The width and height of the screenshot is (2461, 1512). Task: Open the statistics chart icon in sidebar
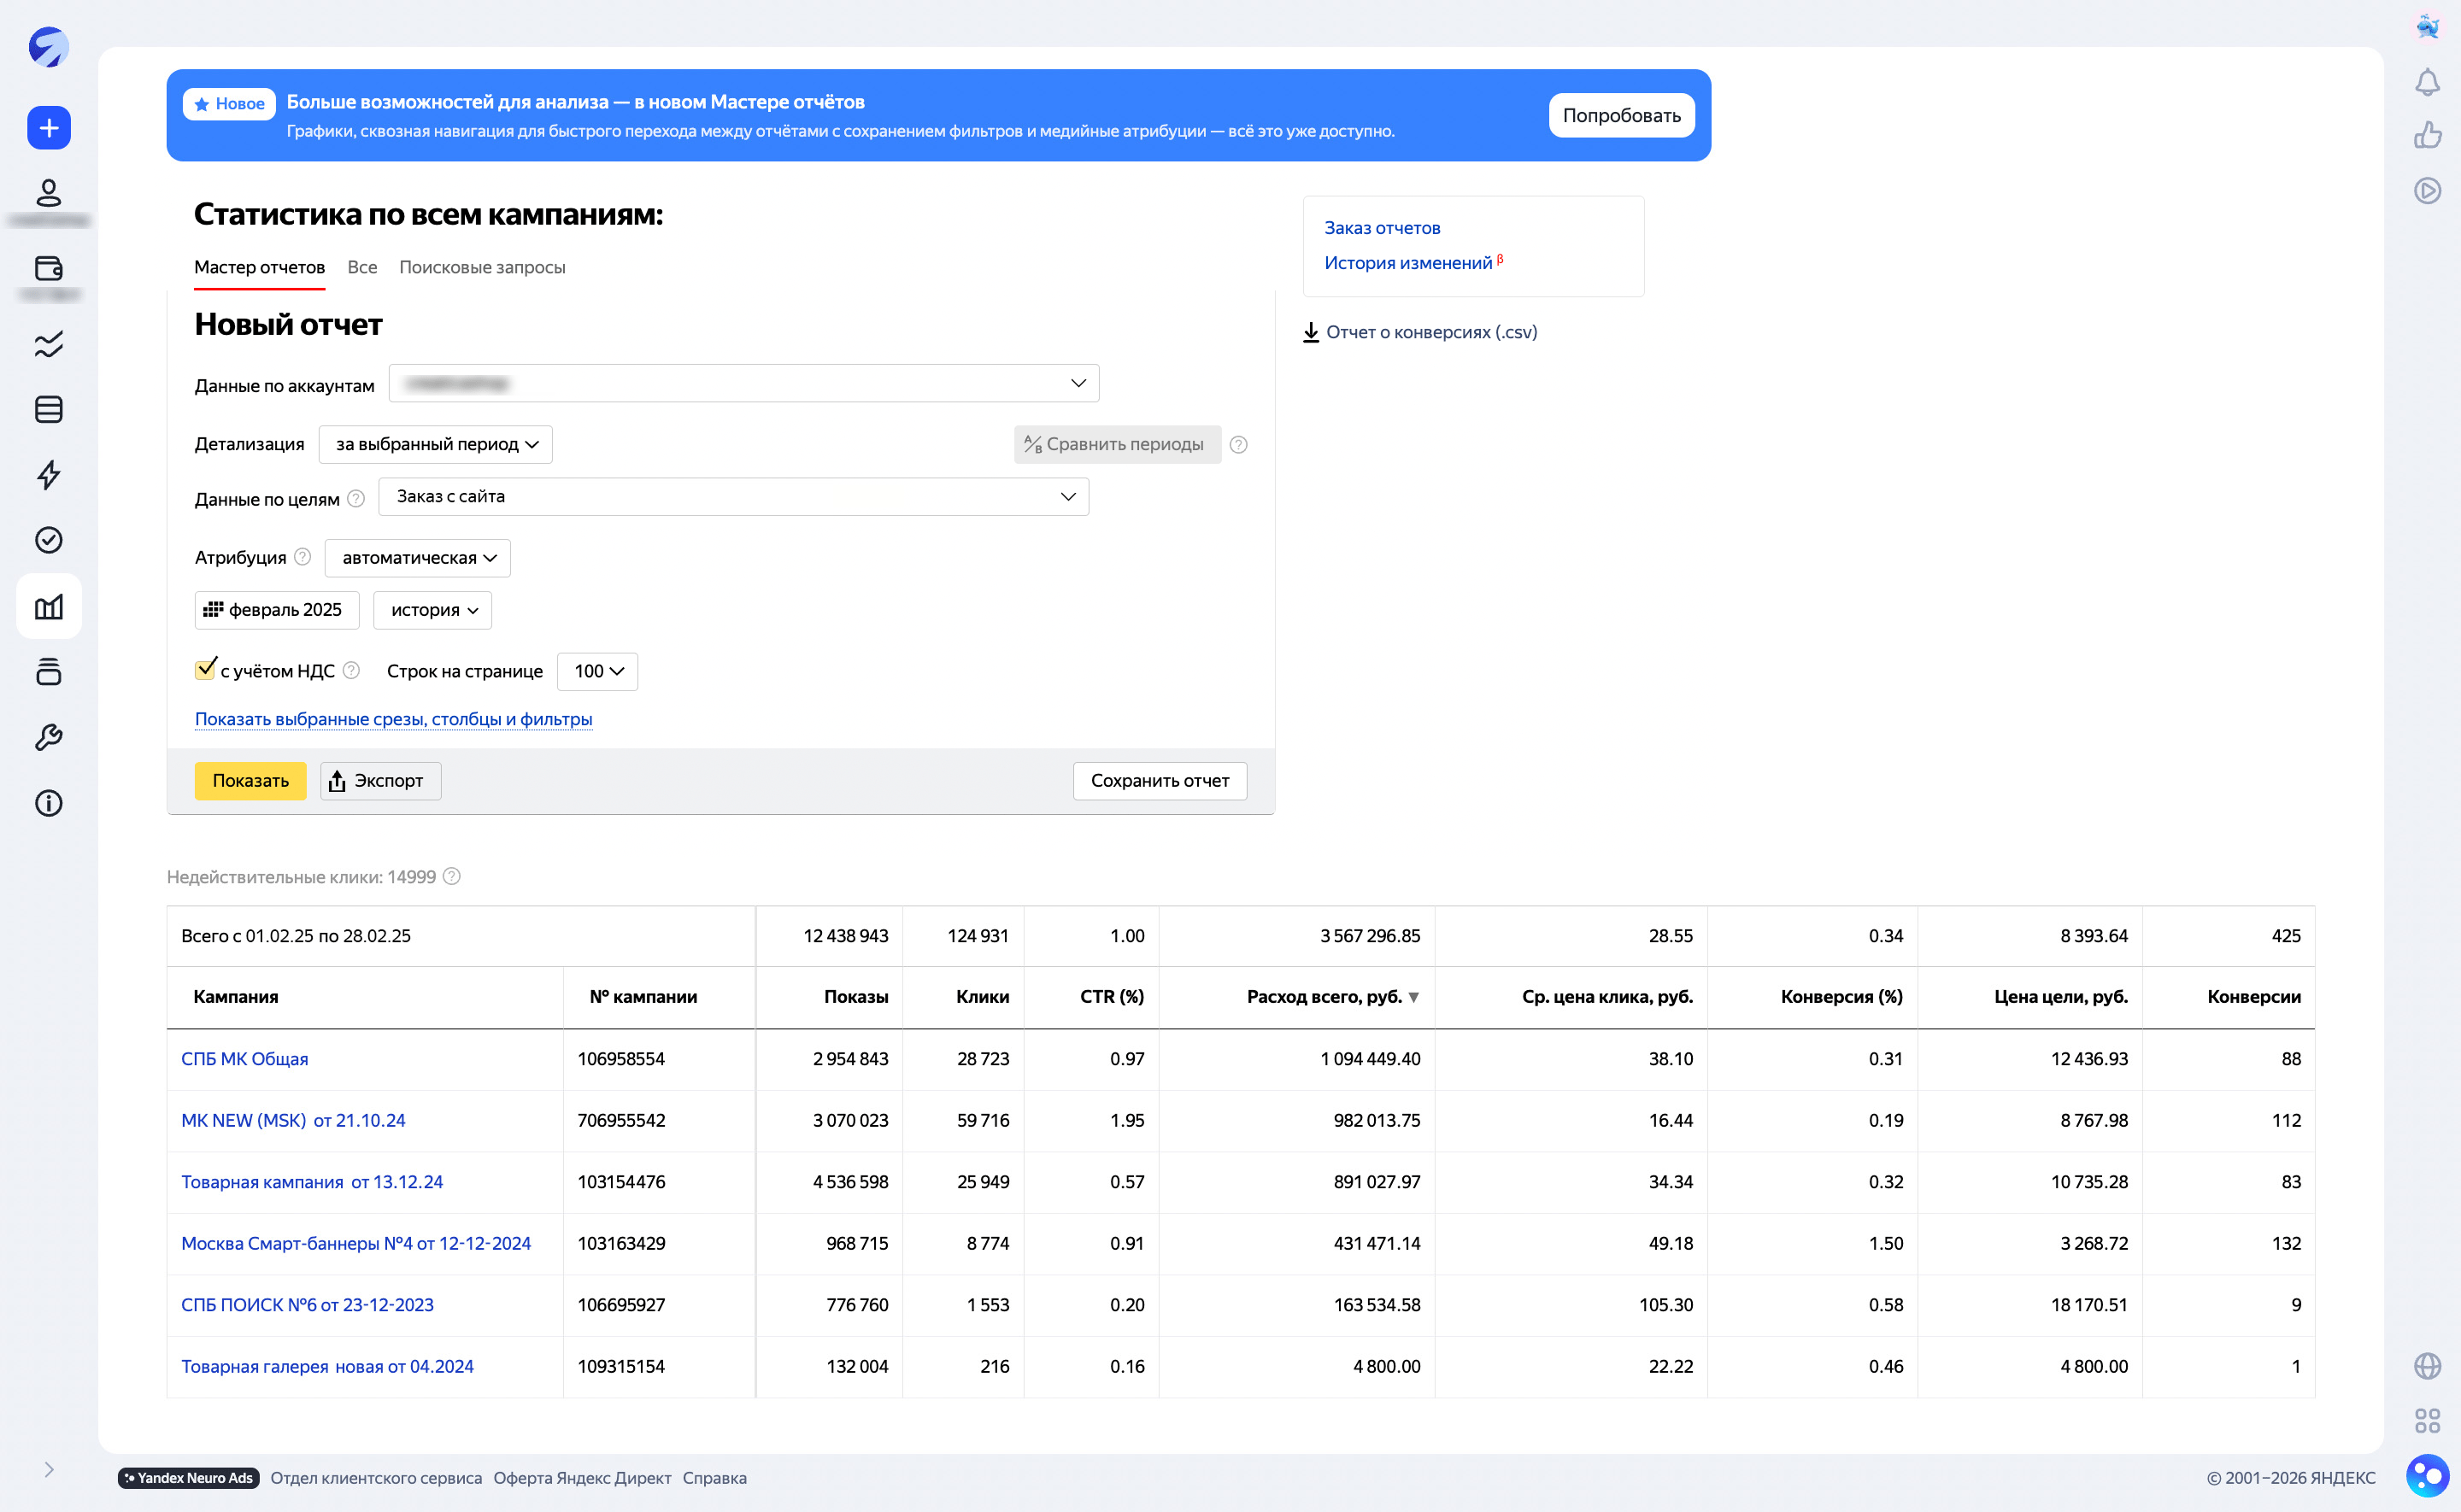tap(48, 606)
